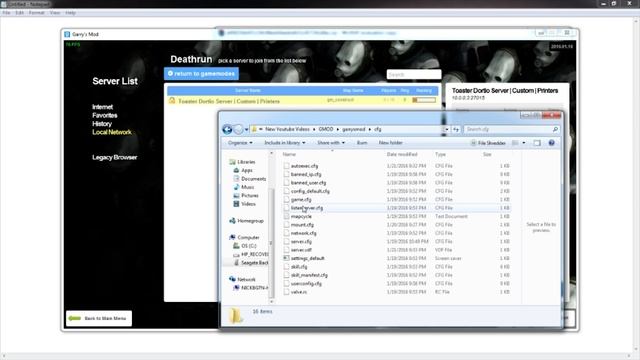Expand breadcrumb arrow after New Youtube Videos
Screen dimensions: 640x360
(314, 129)
